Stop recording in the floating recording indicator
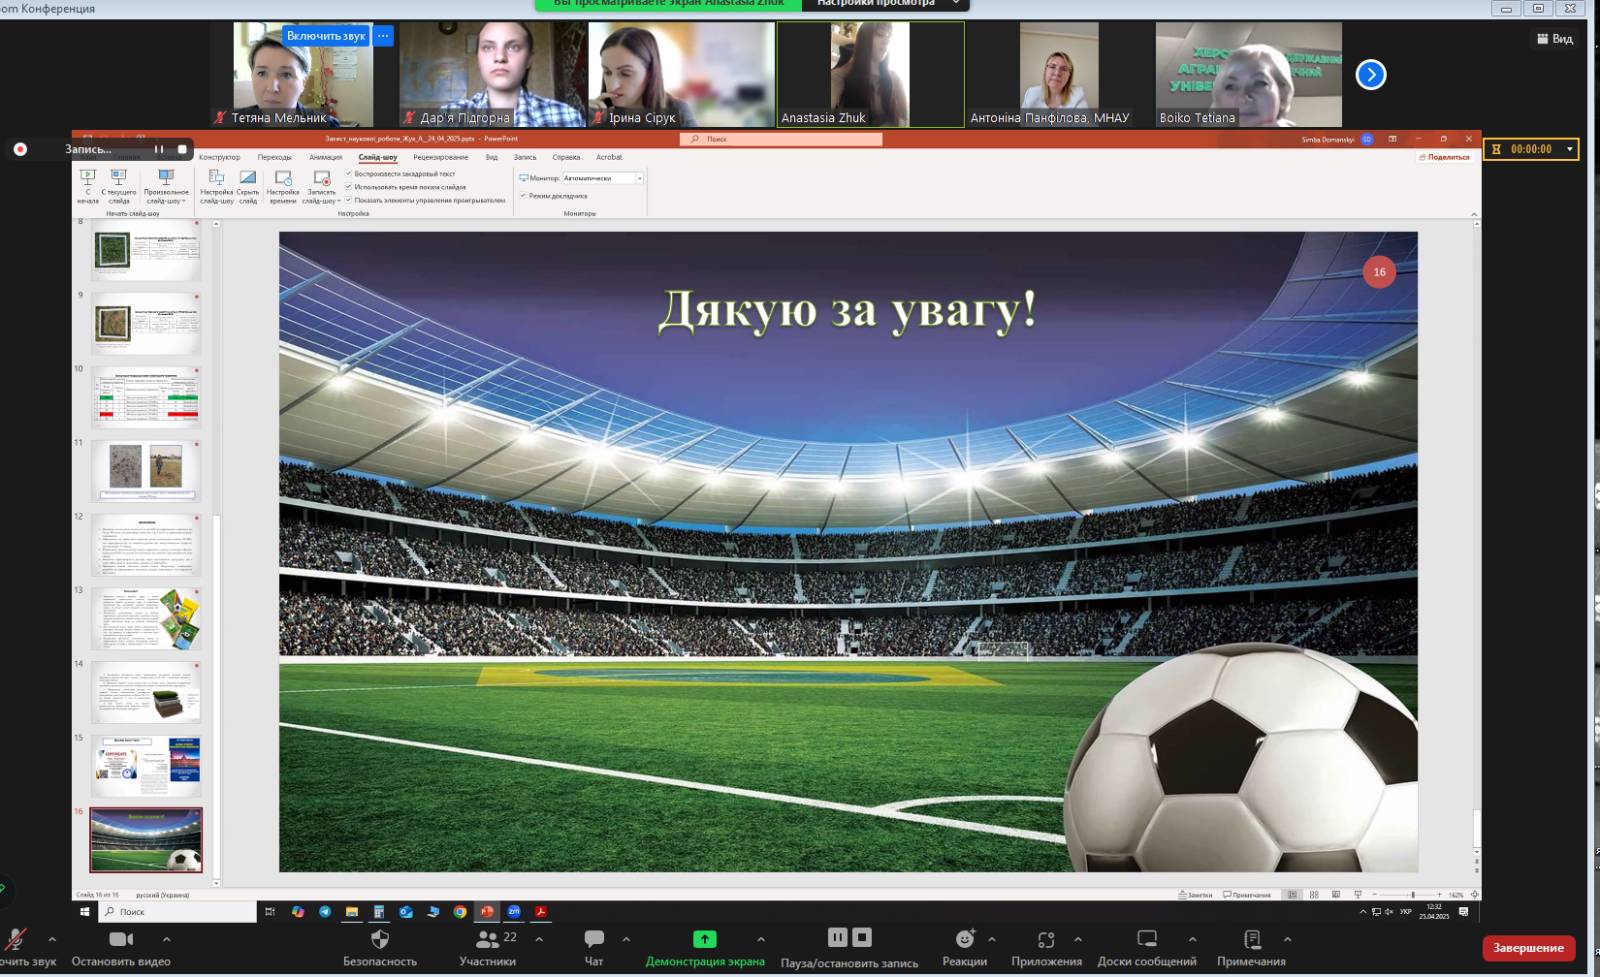 (182, 149)
